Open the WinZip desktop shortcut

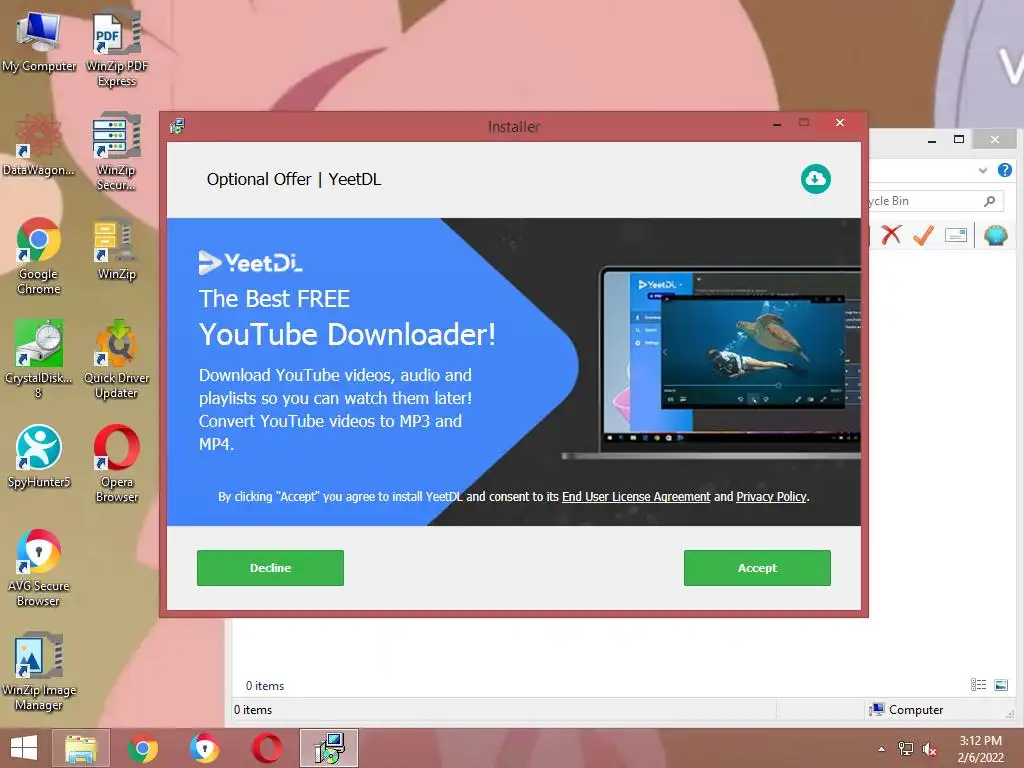pos(116,249)
